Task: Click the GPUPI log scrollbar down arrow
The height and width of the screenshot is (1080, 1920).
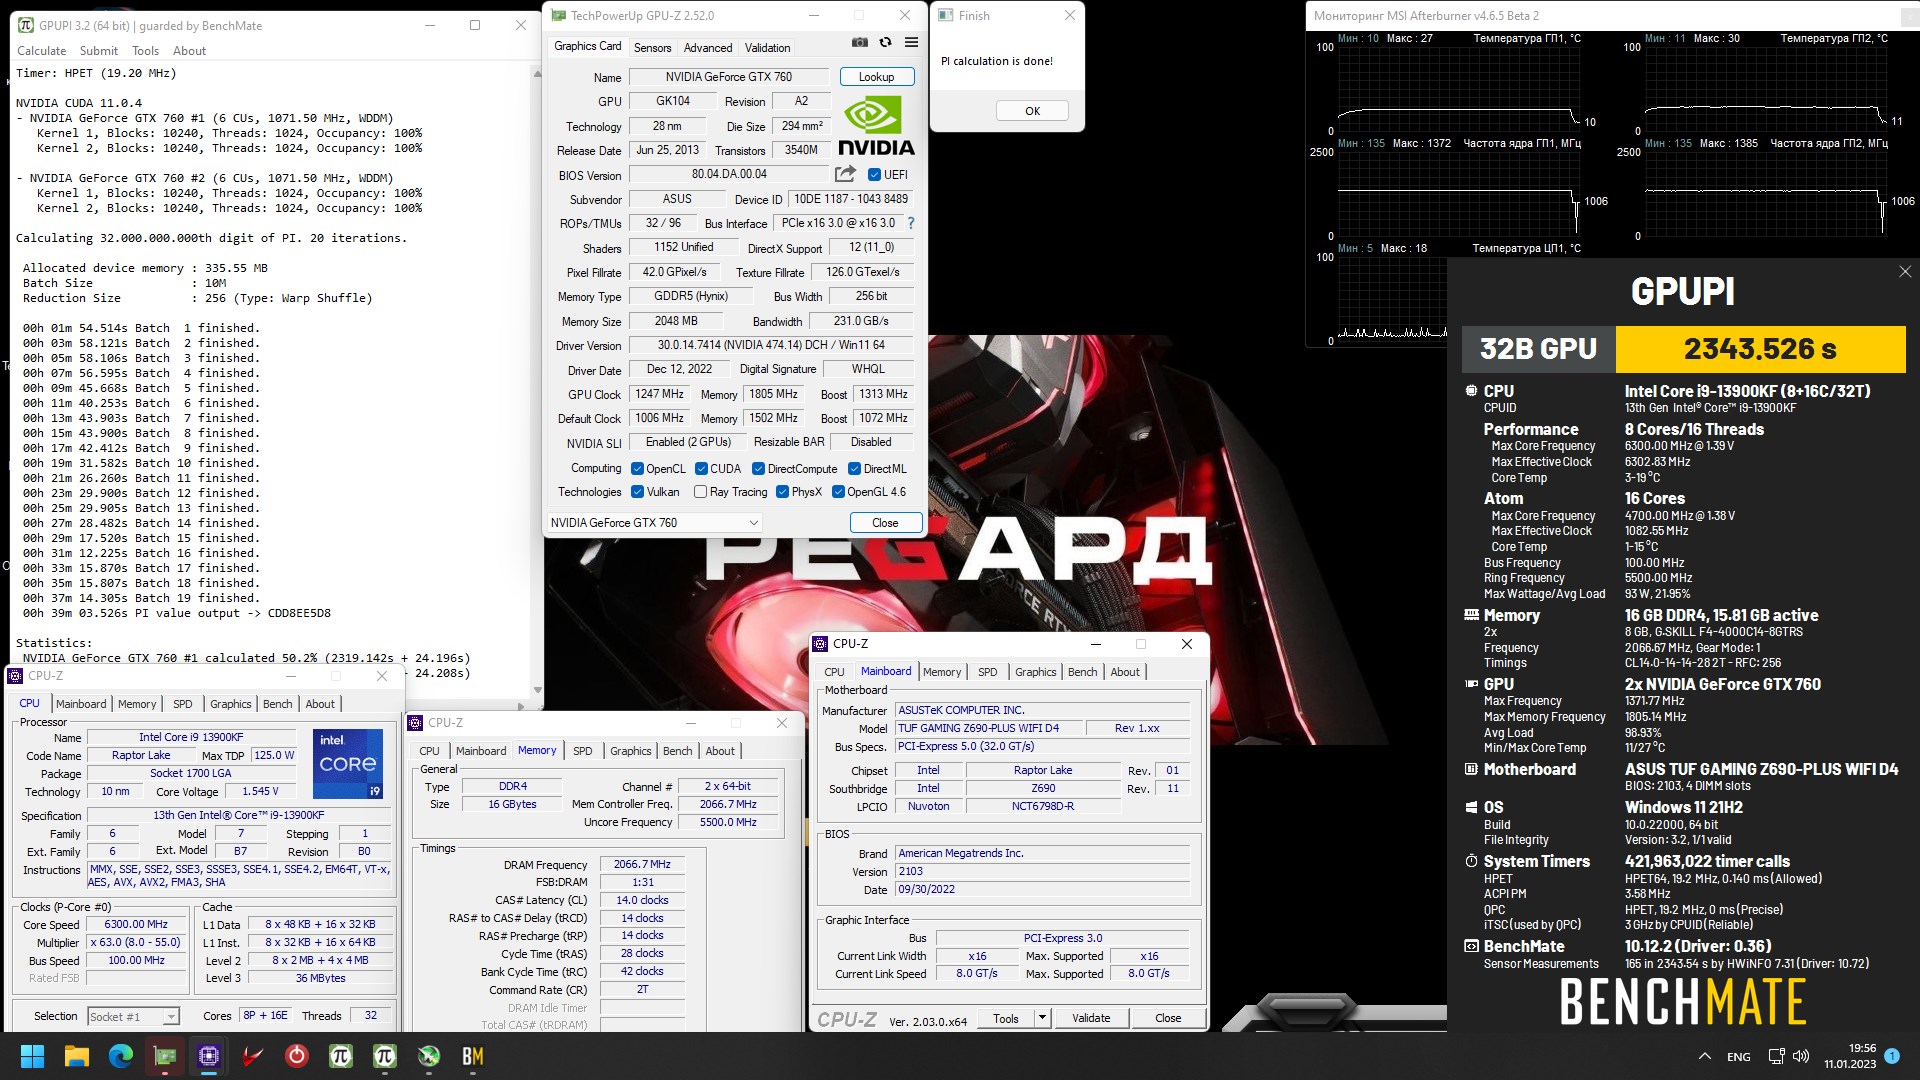Action: 537,689
